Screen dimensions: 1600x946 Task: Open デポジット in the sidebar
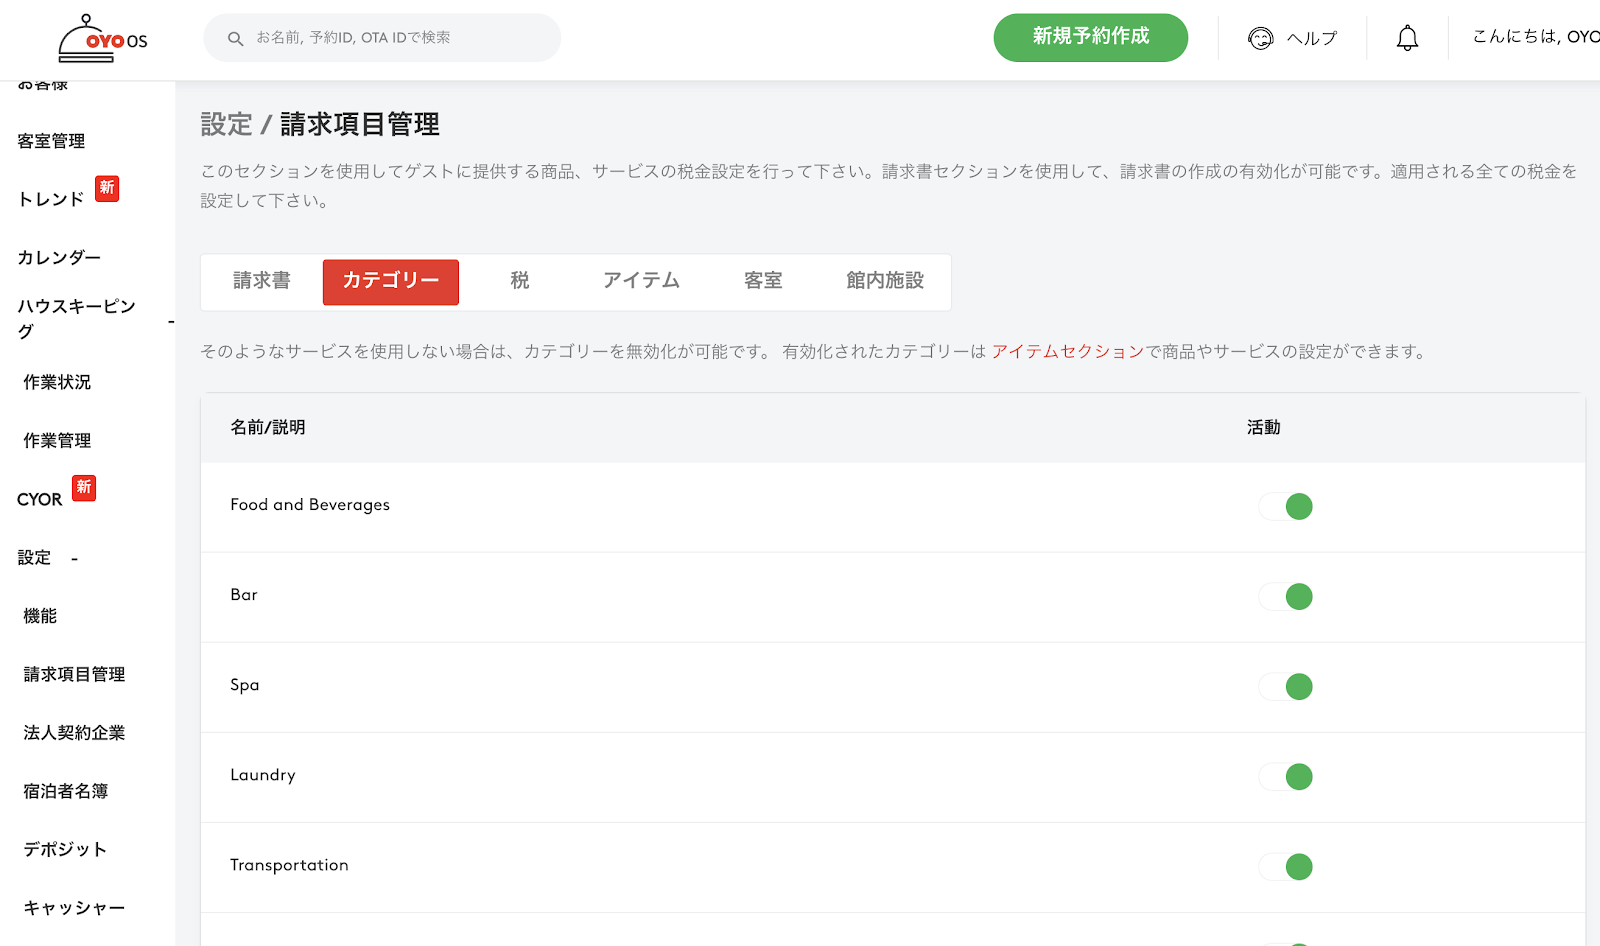click(x=65, y=849)
